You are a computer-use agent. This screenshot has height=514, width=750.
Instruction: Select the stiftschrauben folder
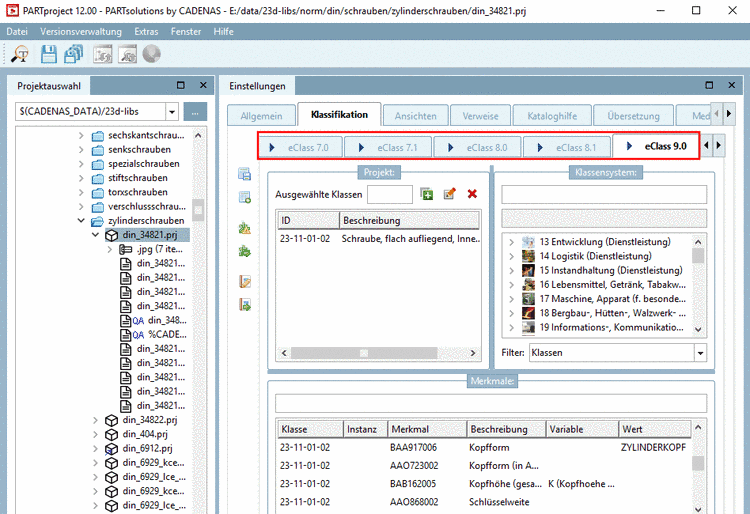[x=138, y=178]
